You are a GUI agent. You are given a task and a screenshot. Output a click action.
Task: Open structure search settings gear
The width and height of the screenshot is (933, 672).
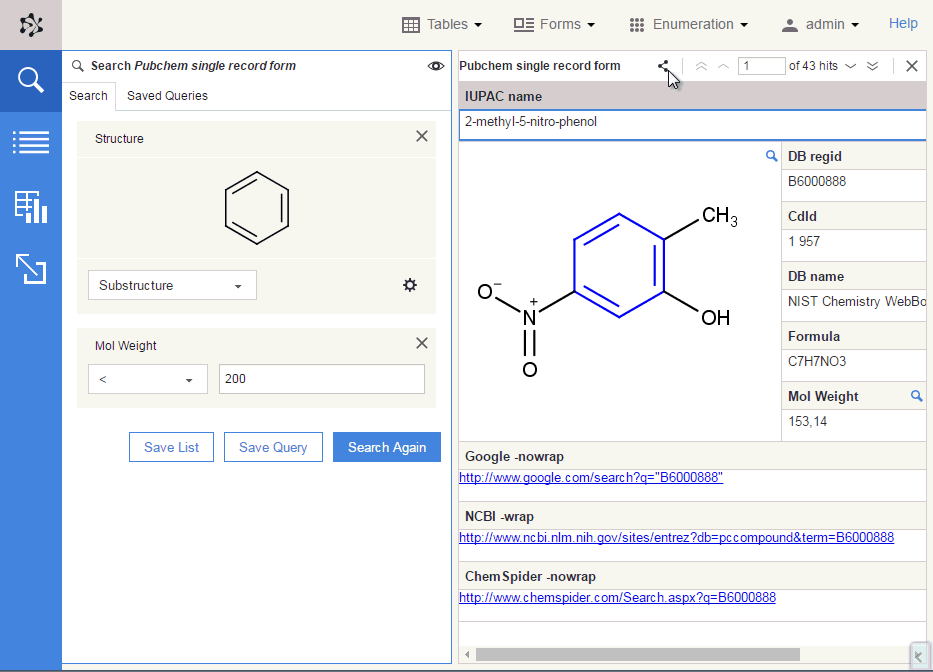[410, 285]
